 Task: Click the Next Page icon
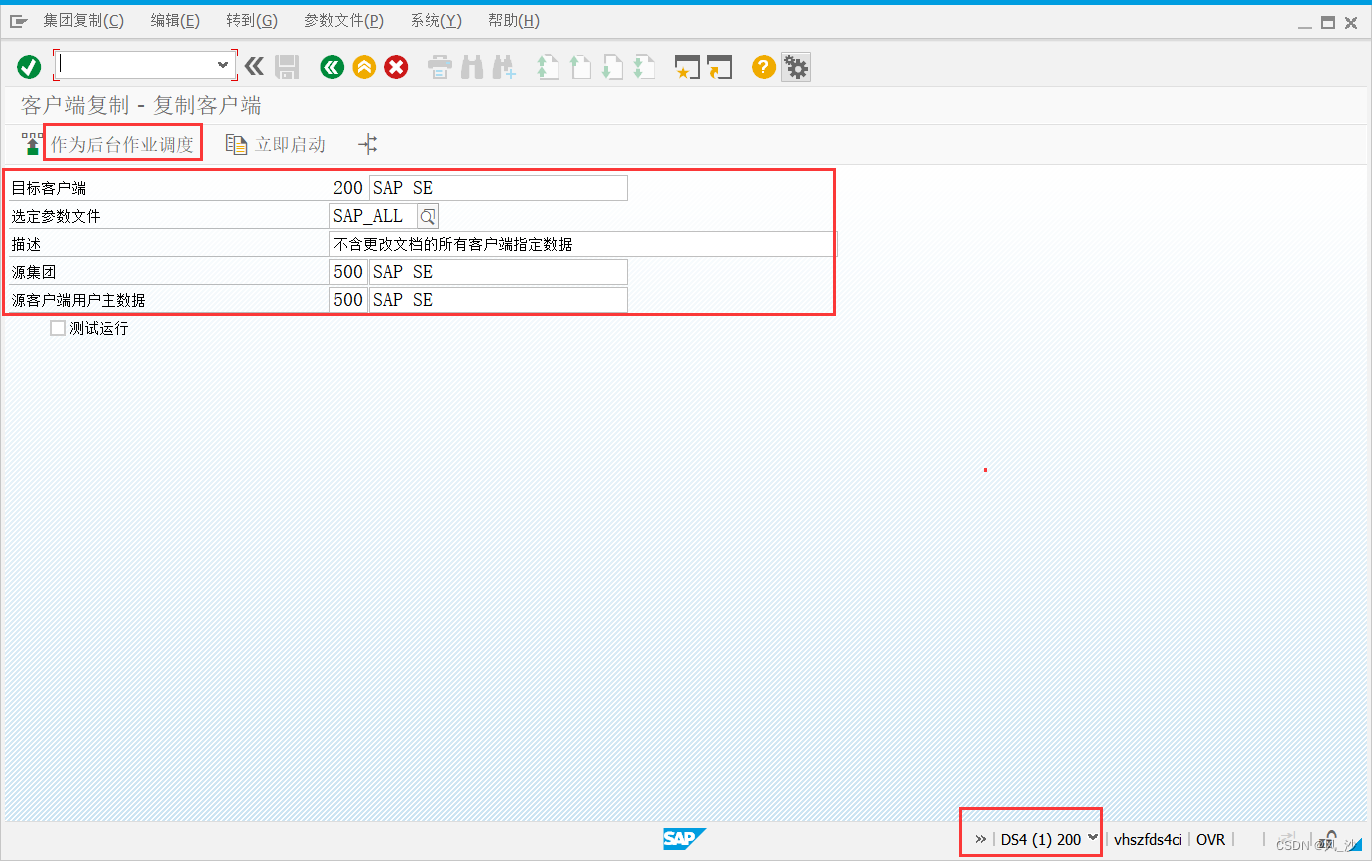point(612,67)
